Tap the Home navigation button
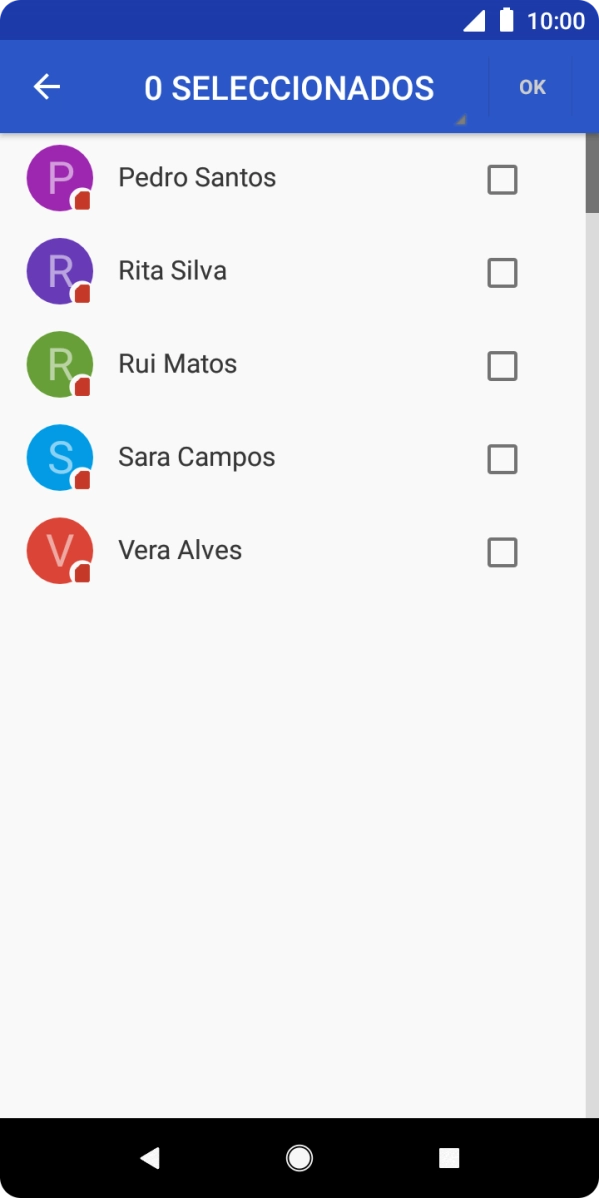This screenshot has height=1198, width=599. (x=299, y=1158)
